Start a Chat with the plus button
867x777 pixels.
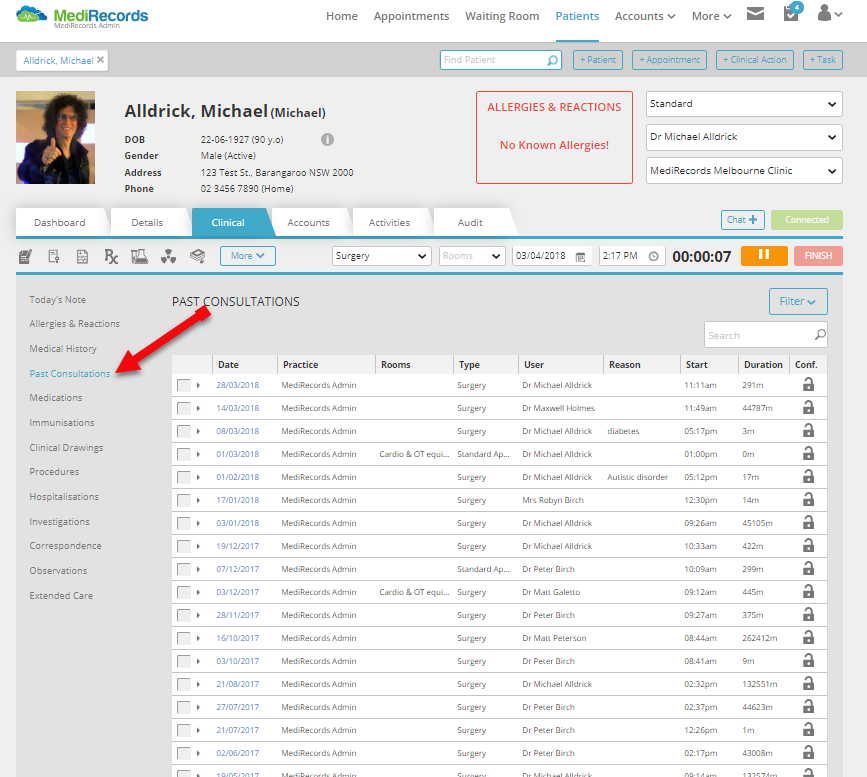[743, 220]
